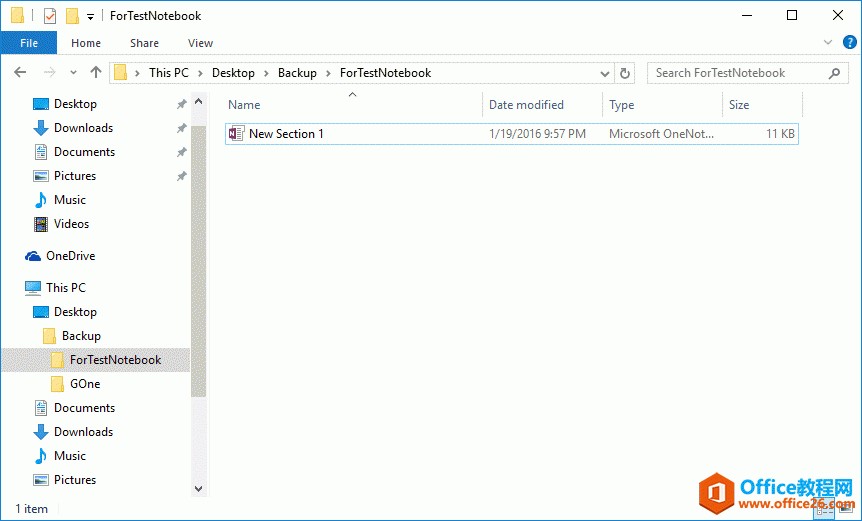The width and height of the screenshot is (862, 521).
Task: Expand the address bar history dropdown
Action: (605, 73)
